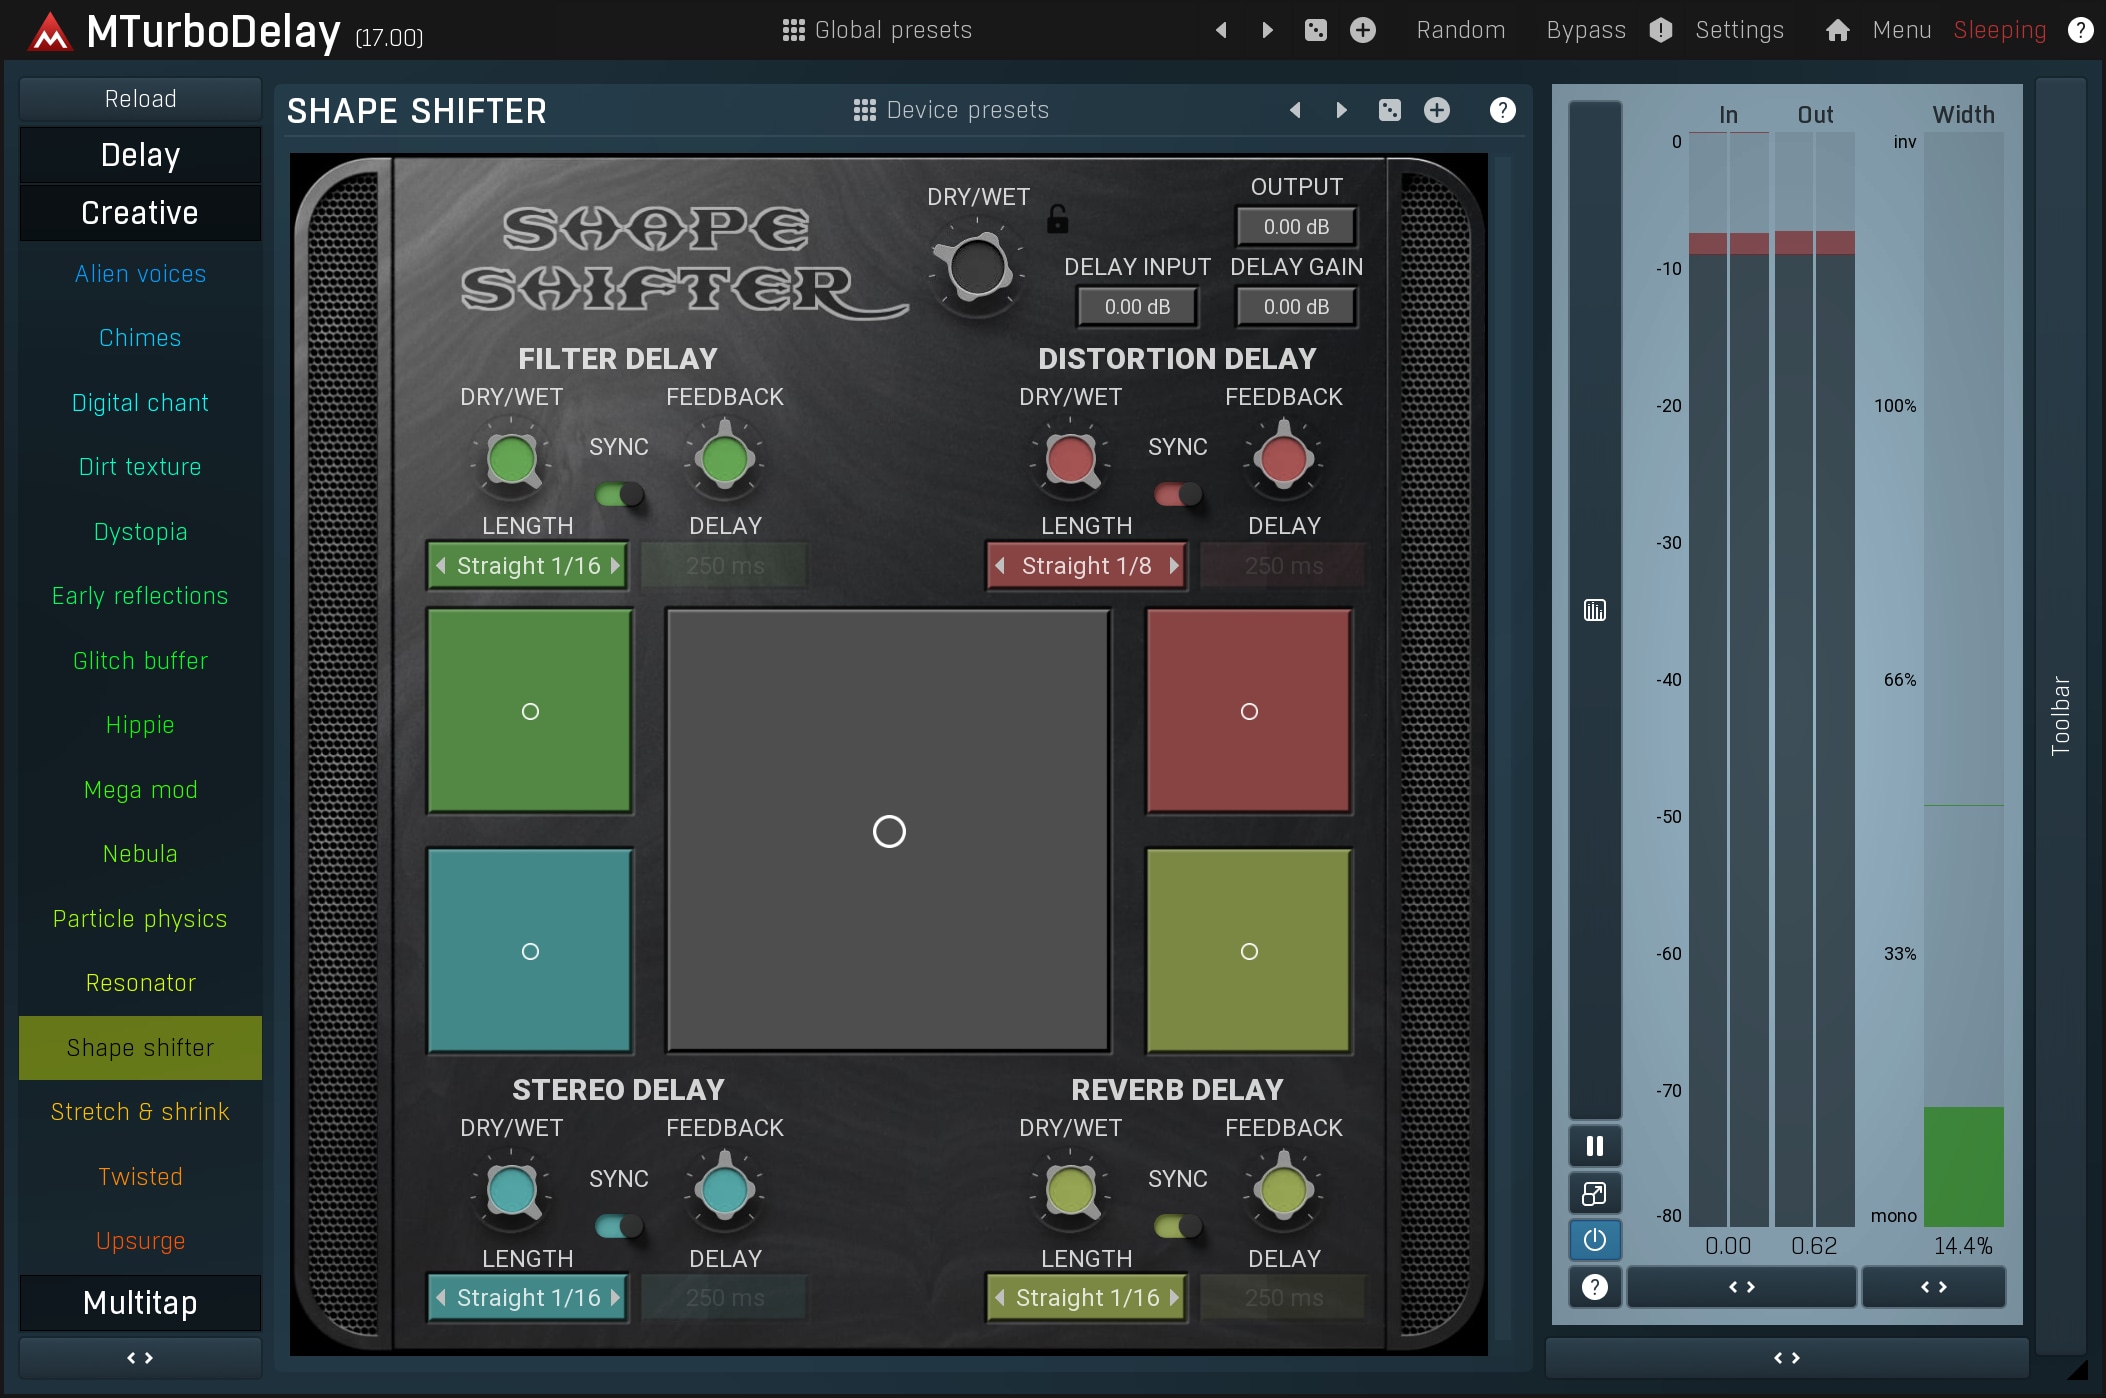The image size is (2106, 1398).
Task: Select the Dystopia preset tab
Action: point(140,532)
